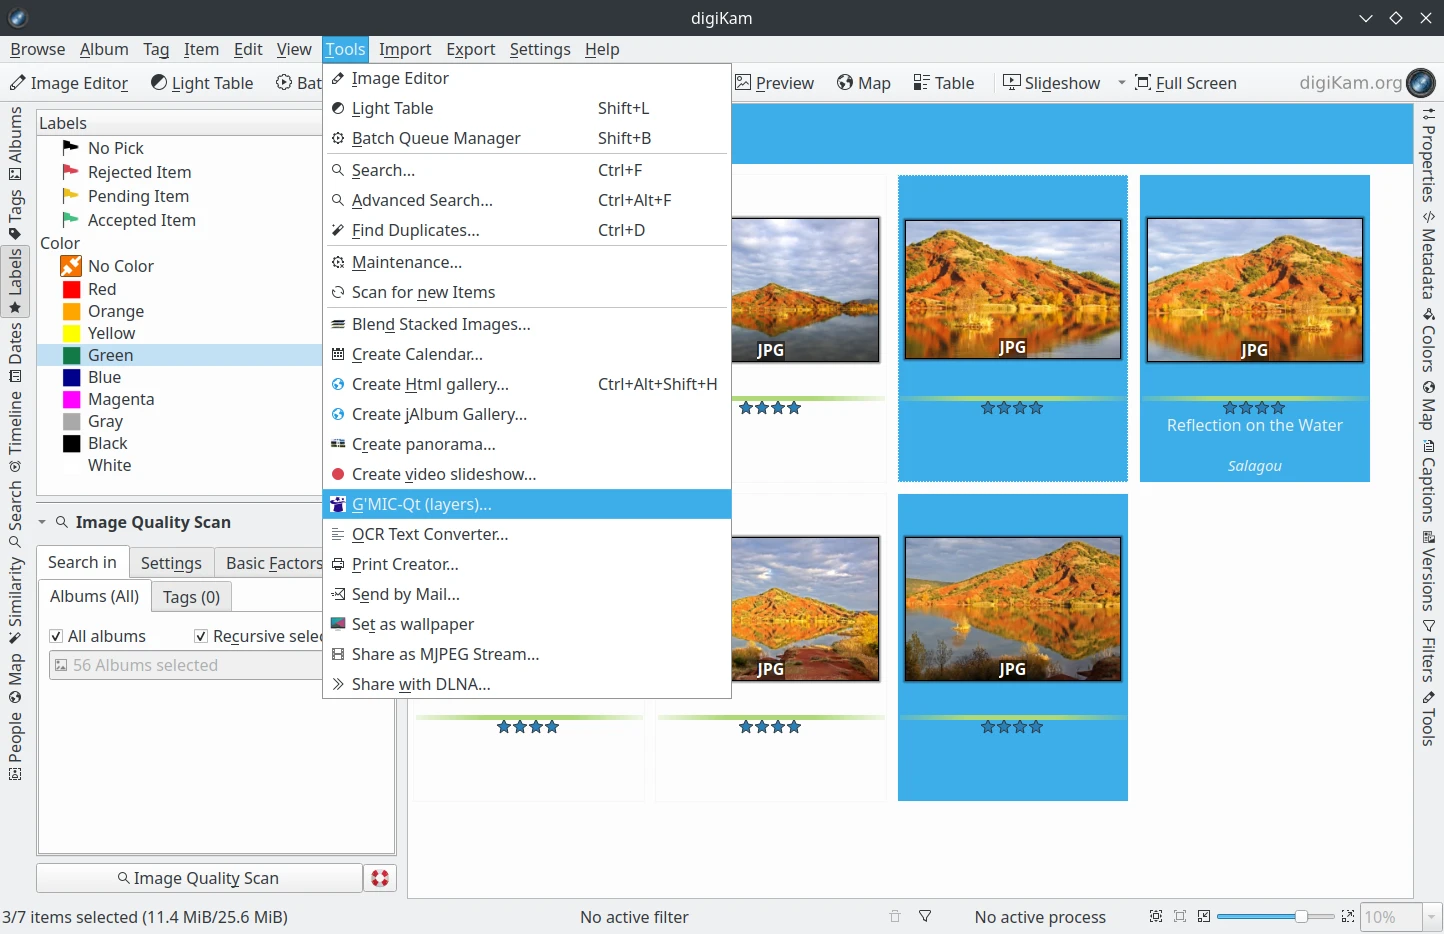1444x934 pixels.
Task: Switch to Map view in the toolbar
Action: click(x=864, y=83)
